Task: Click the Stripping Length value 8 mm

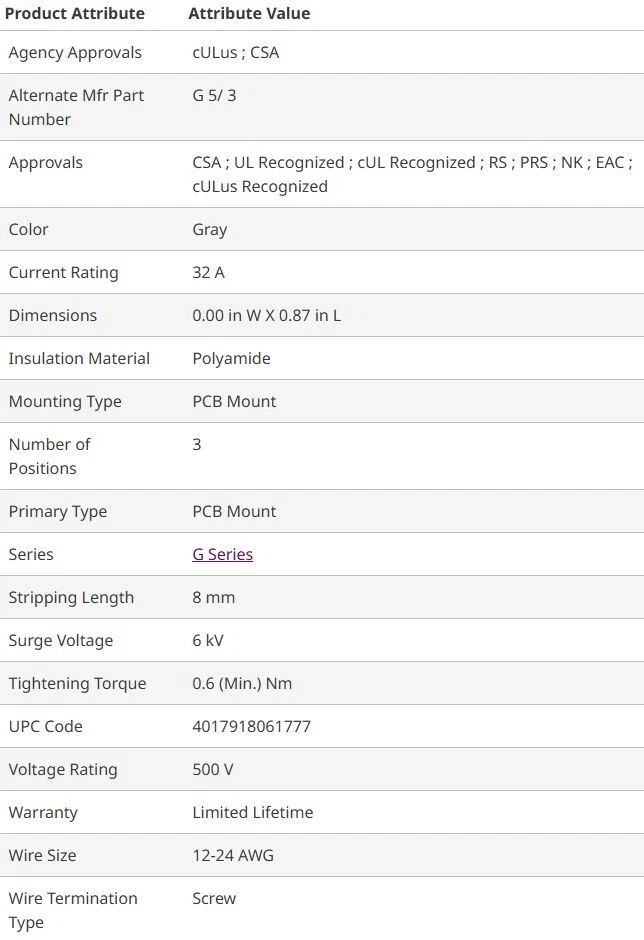Action: click(x=214, y=597)
